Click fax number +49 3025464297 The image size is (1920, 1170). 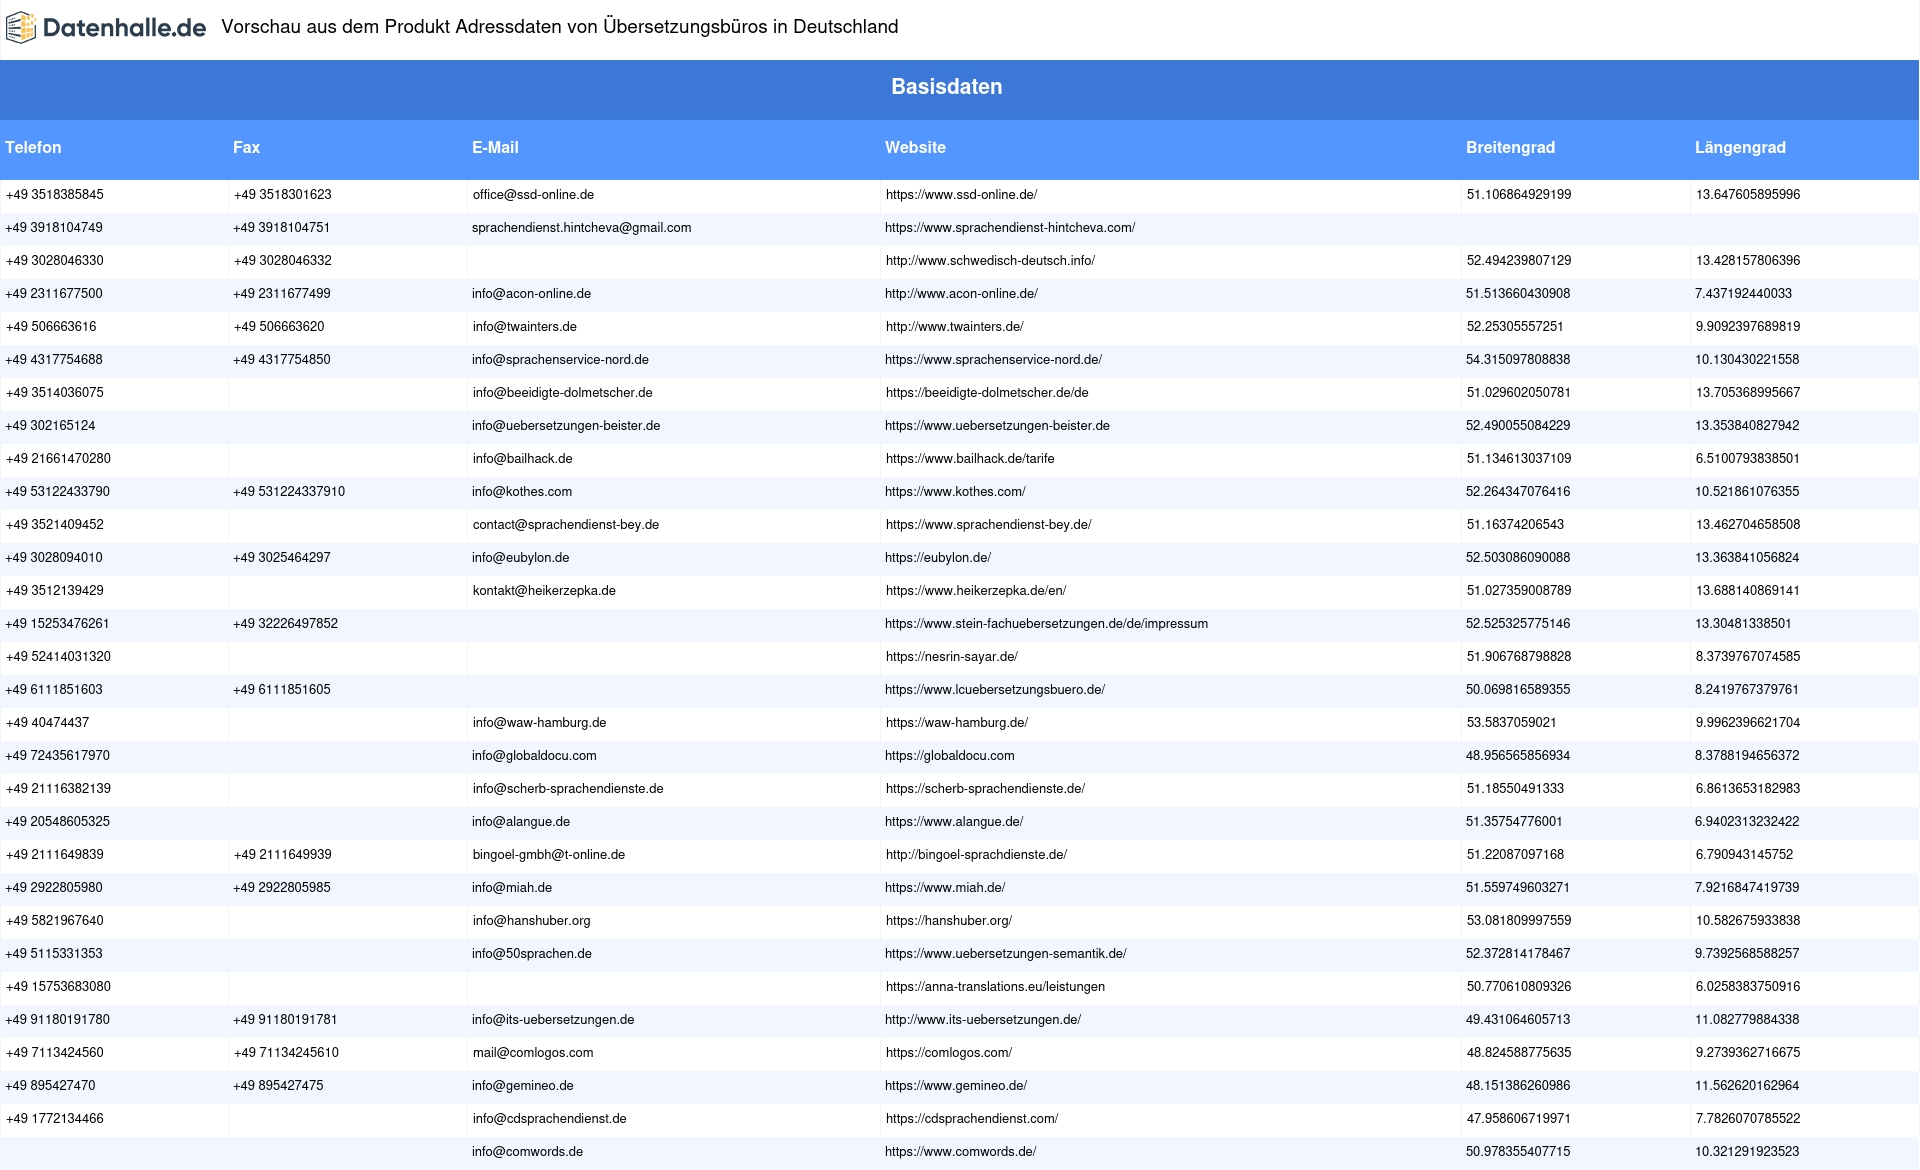[281, 558]
